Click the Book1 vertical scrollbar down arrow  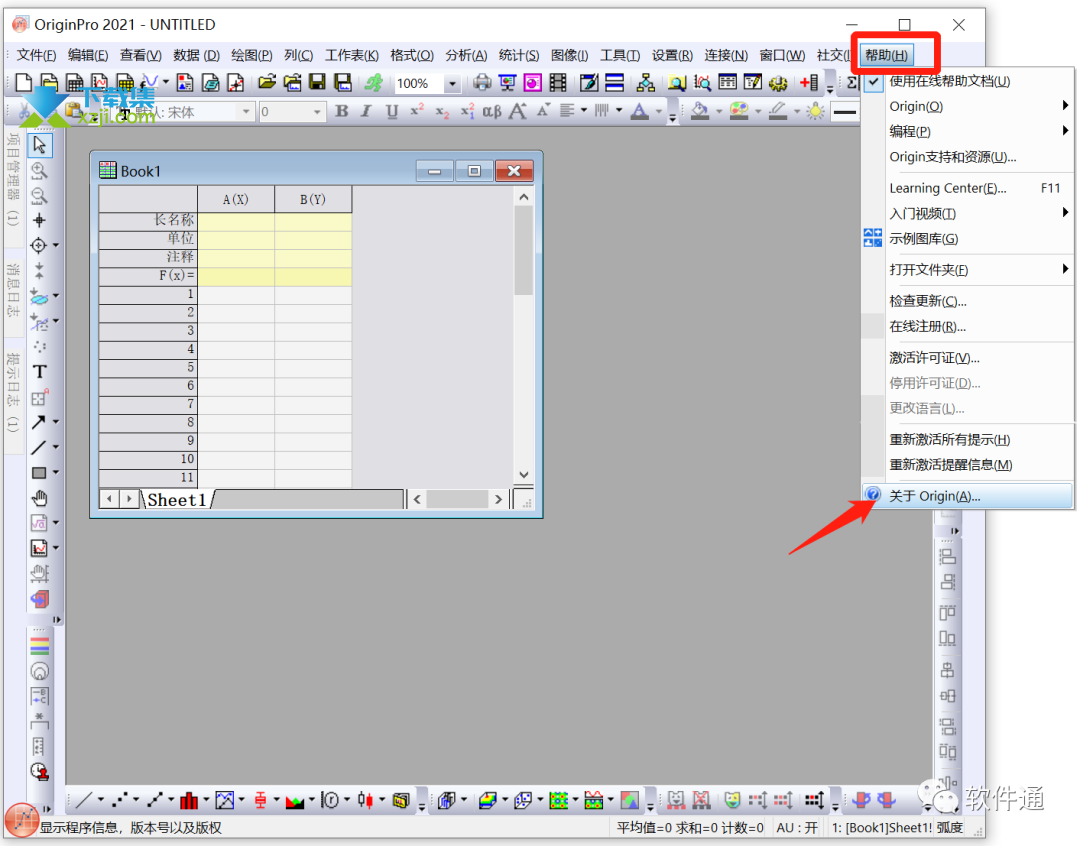[x=523, y=475]
